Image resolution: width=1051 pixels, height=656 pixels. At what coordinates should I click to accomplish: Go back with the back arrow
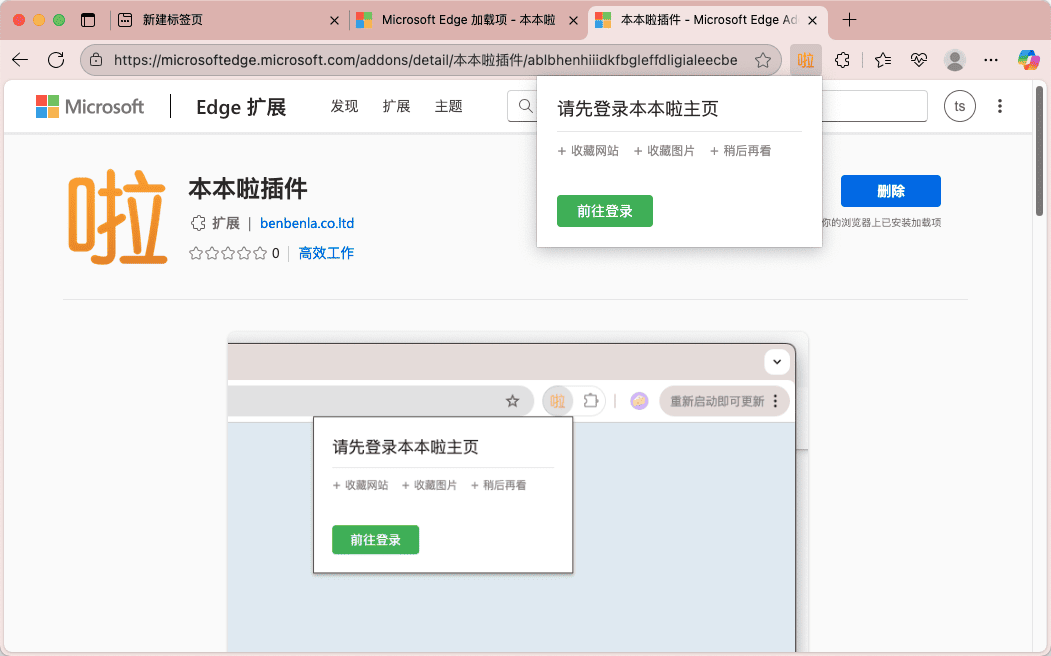[20, 60]
